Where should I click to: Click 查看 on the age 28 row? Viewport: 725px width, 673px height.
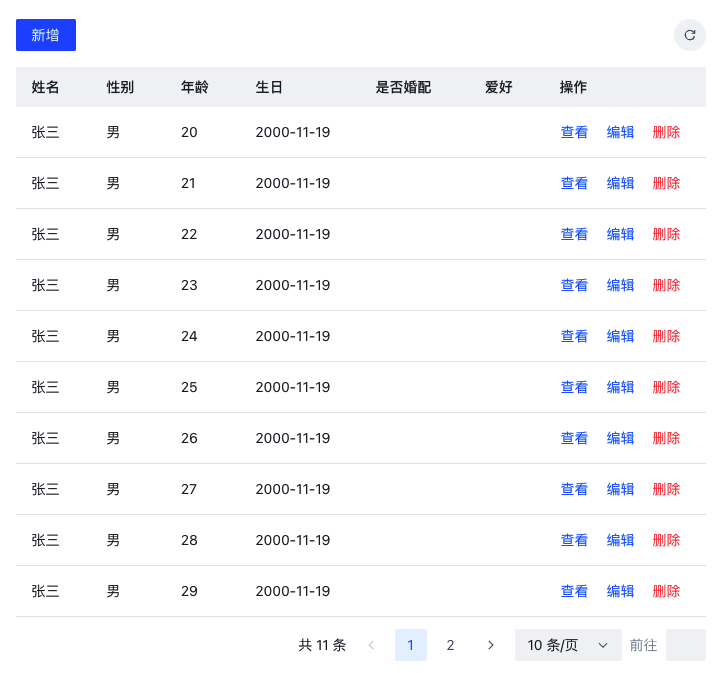tap(574, 540)
